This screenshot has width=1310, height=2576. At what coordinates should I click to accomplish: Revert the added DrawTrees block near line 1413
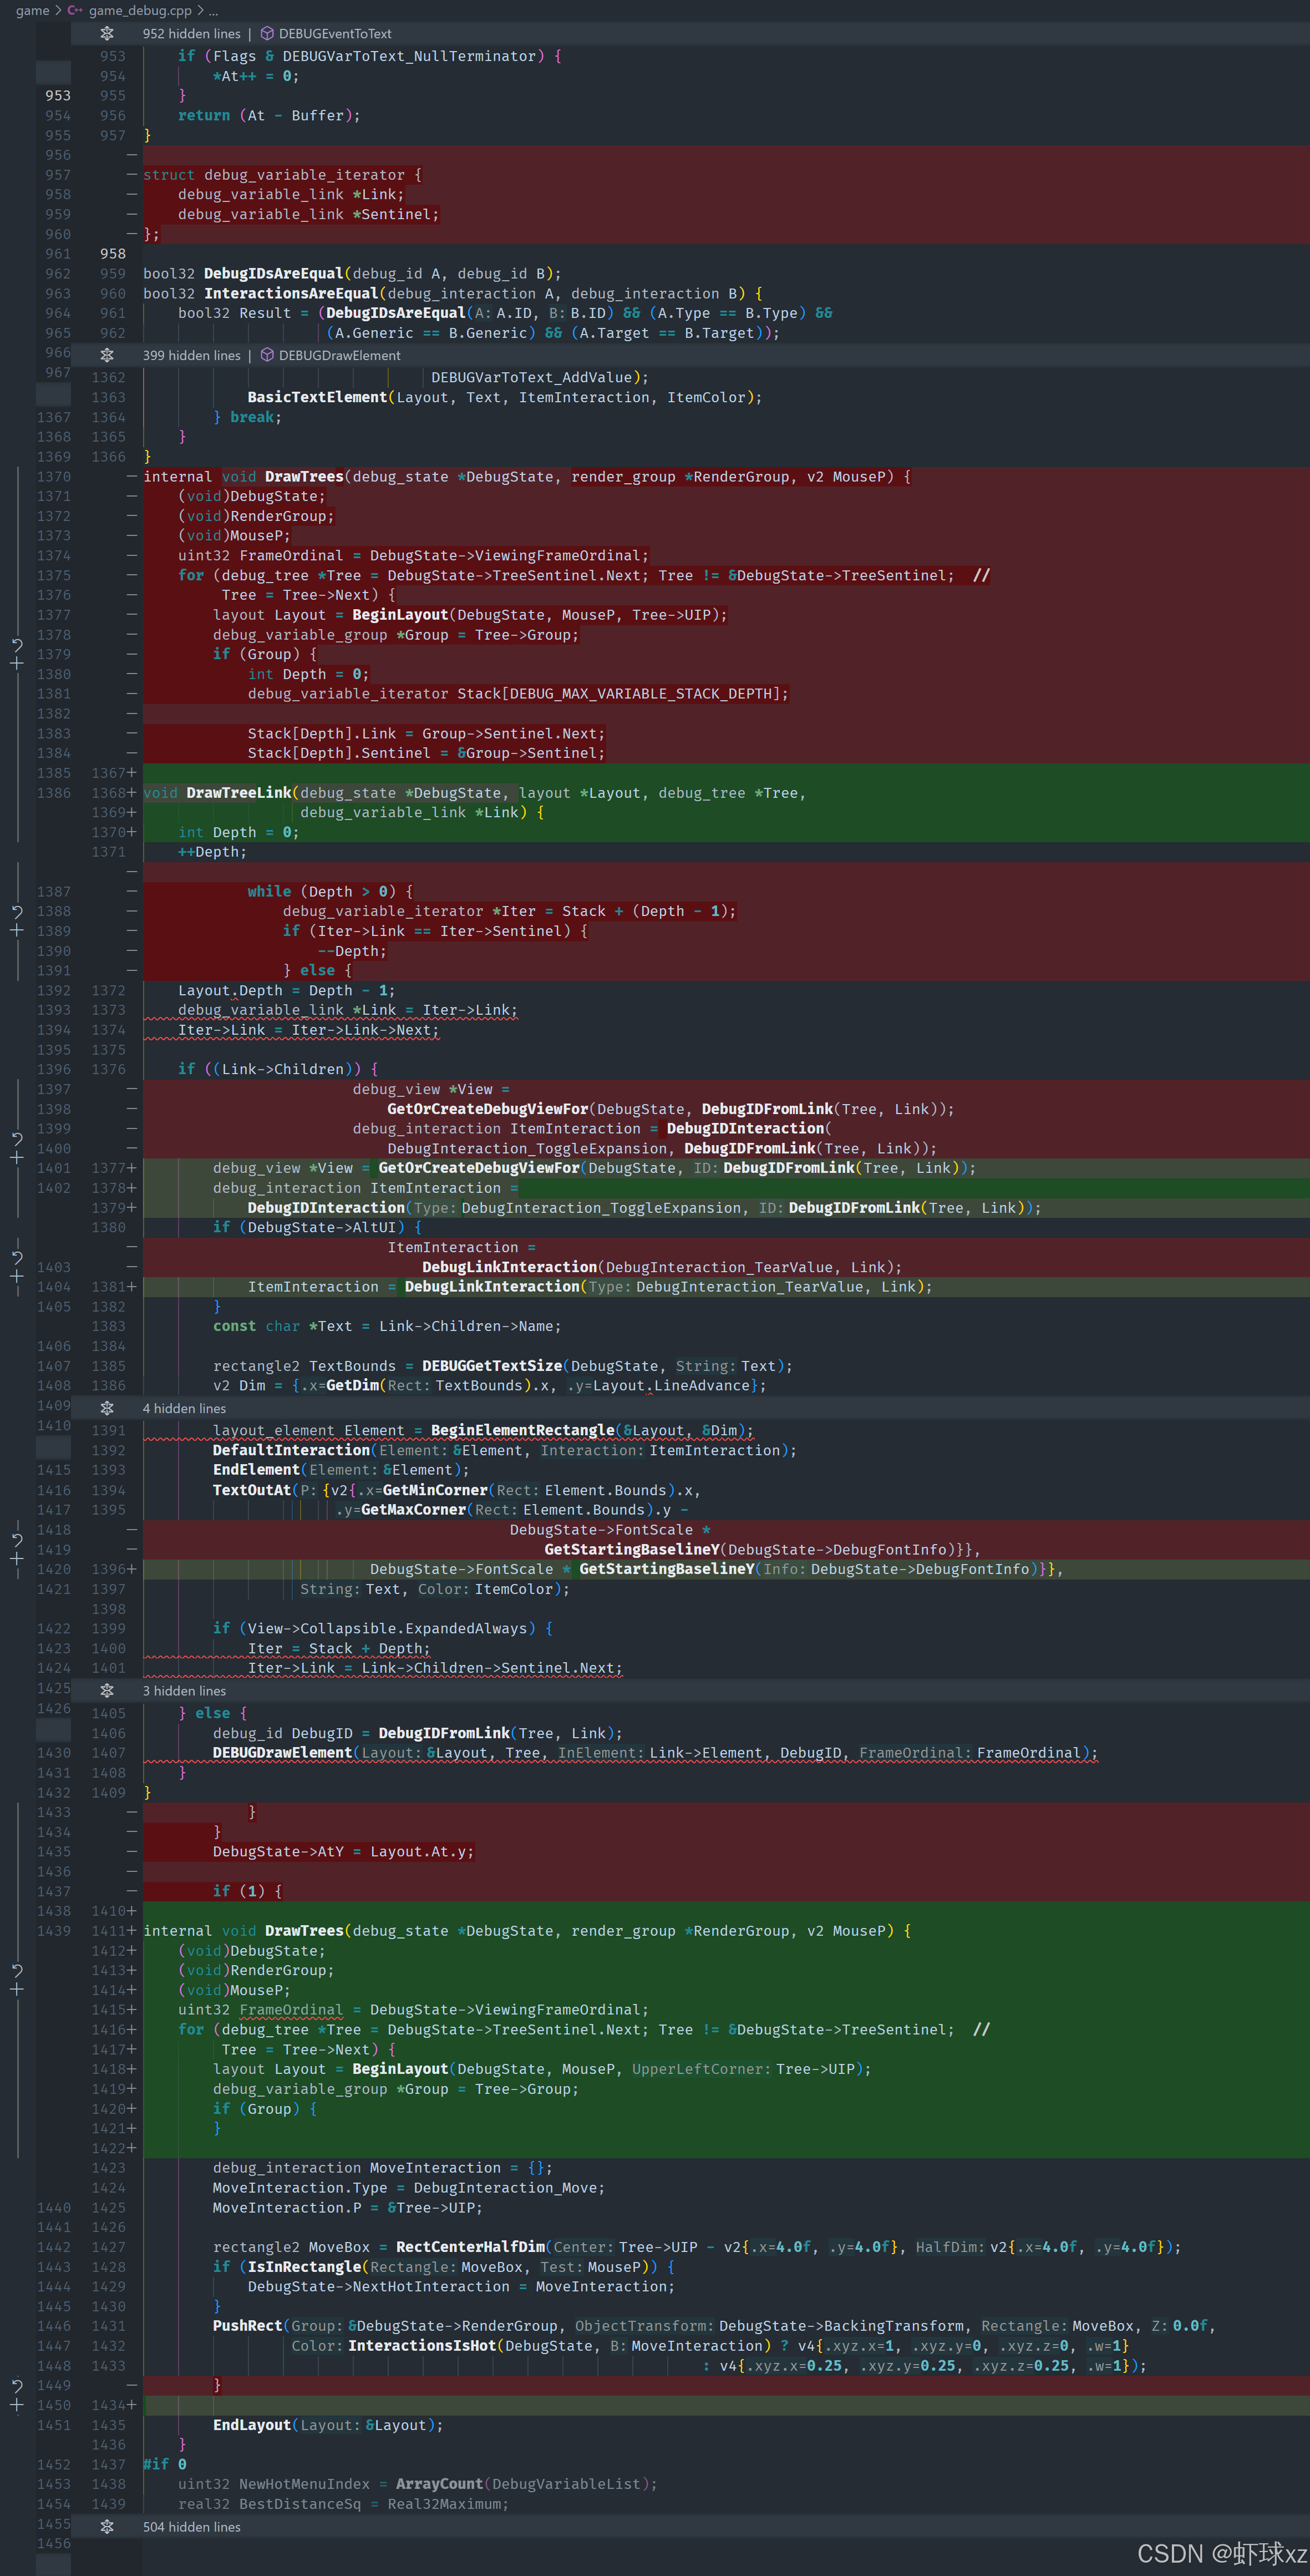[x=17, y=1970]
